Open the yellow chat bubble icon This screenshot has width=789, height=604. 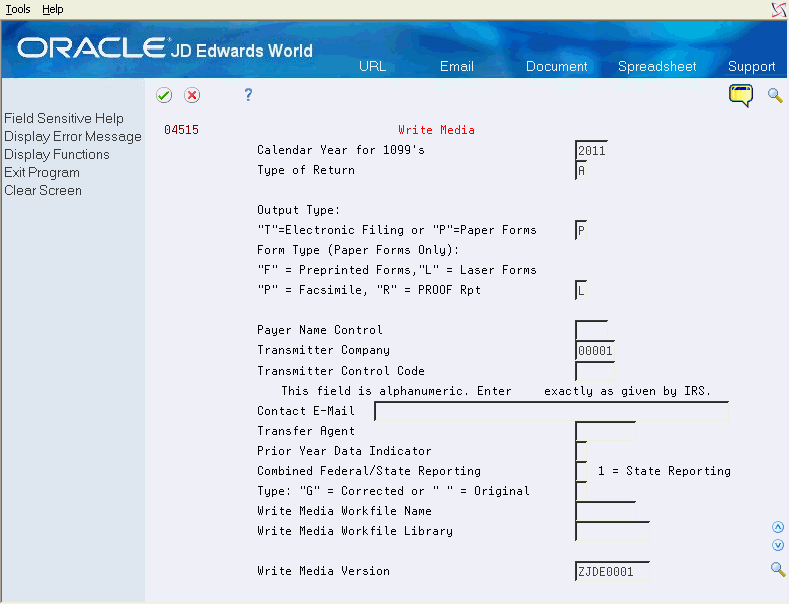point(741,95)
